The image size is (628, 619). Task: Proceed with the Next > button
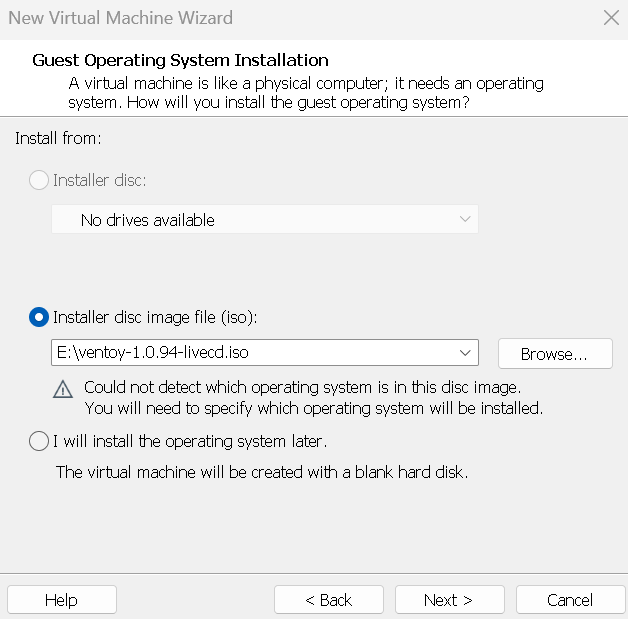pos(449,599)
